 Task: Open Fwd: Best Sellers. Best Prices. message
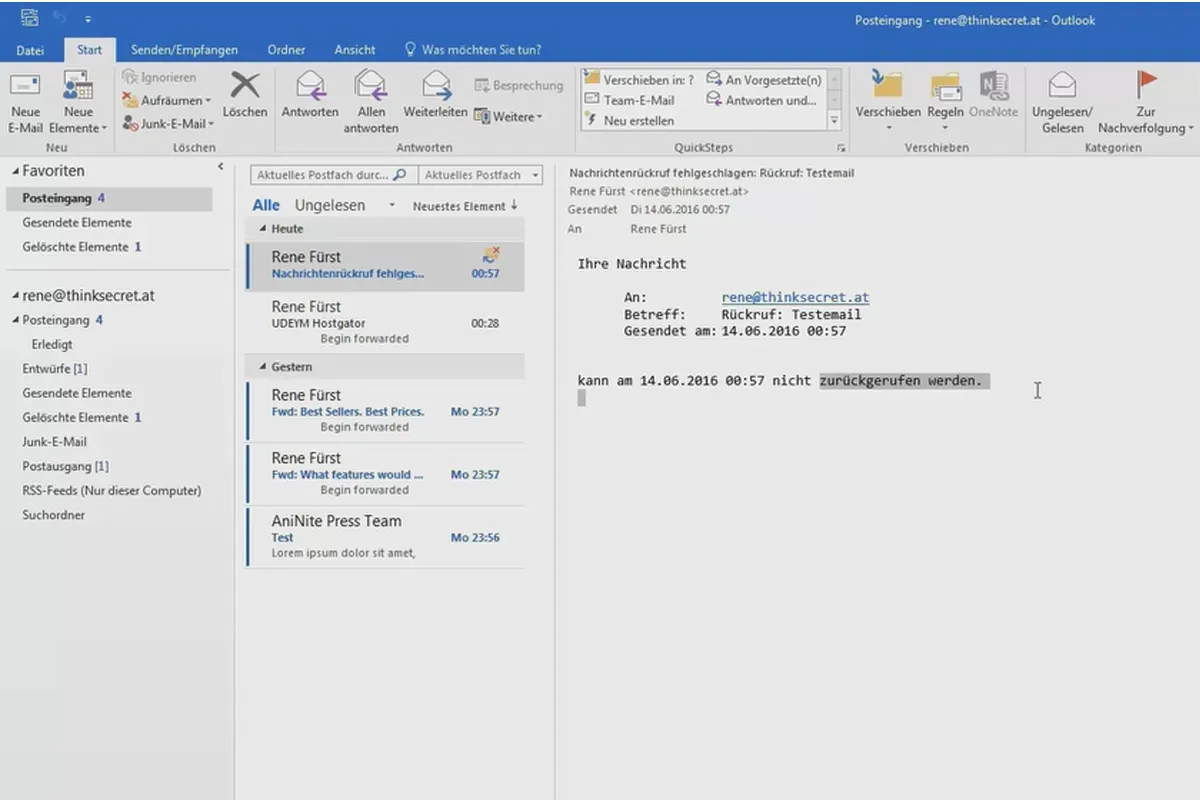click(x=385, y=411)
